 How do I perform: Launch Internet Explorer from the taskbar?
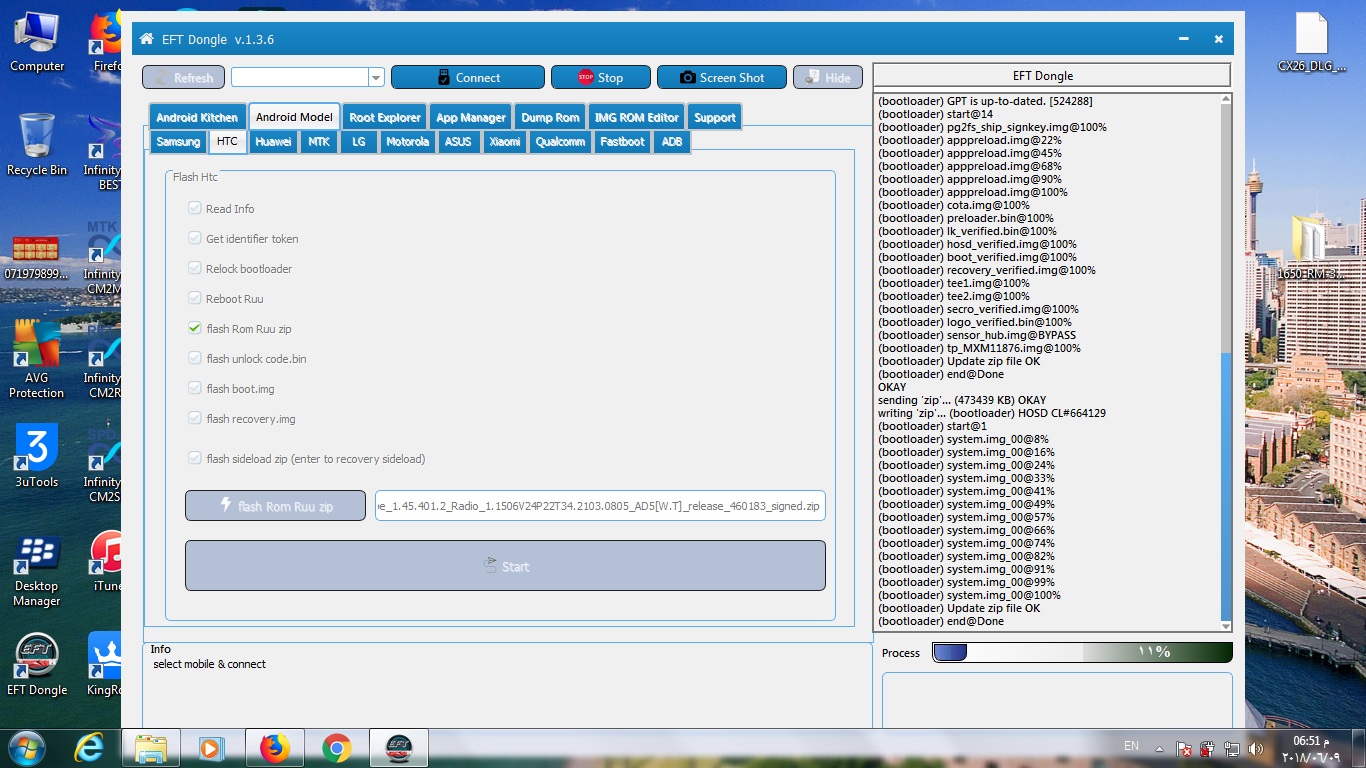tap(90, 747)
